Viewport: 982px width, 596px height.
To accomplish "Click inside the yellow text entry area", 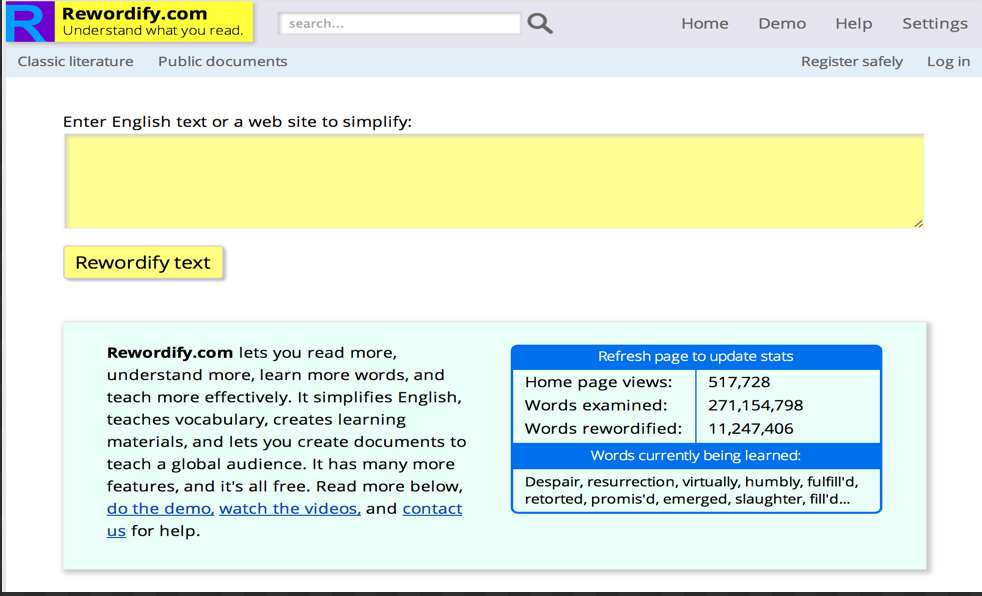I will (494, 182).
